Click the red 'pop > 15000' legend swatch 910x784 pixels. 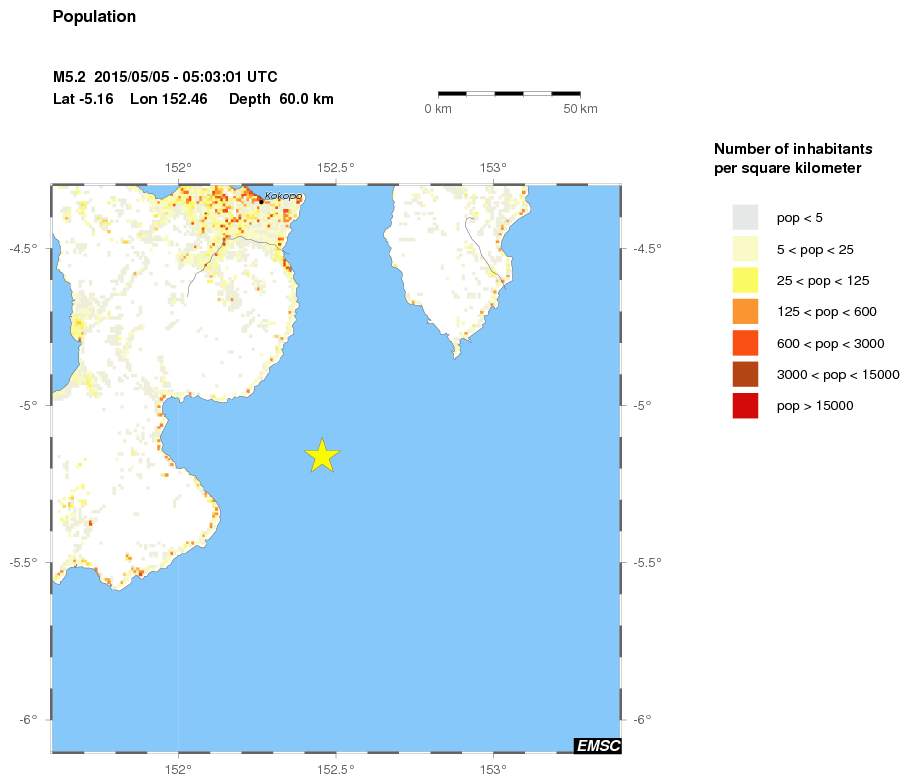[x=745, y=406]
